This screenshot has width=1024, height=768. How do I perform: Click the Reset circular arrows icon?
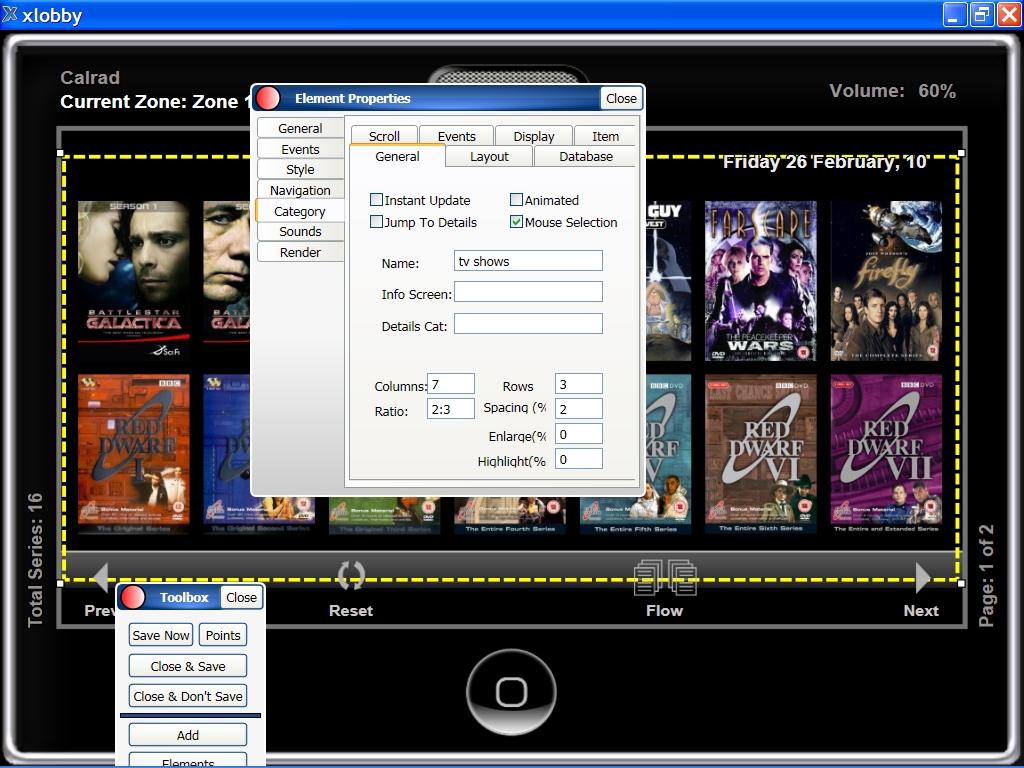351,575
